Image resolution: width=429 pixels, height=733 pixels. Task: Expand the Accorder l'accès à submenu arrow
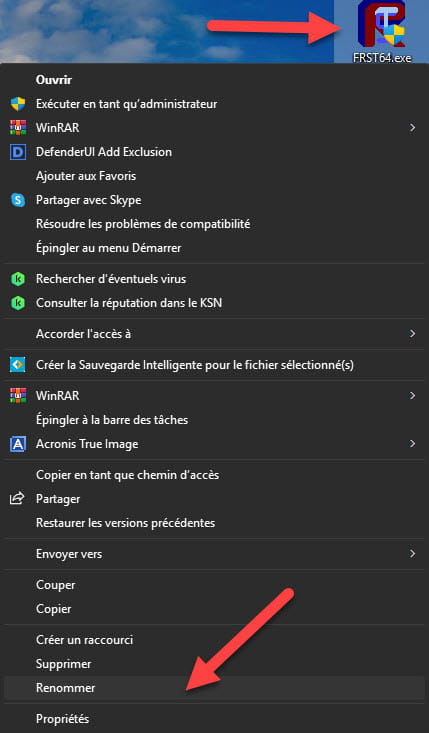pos(412,334)
